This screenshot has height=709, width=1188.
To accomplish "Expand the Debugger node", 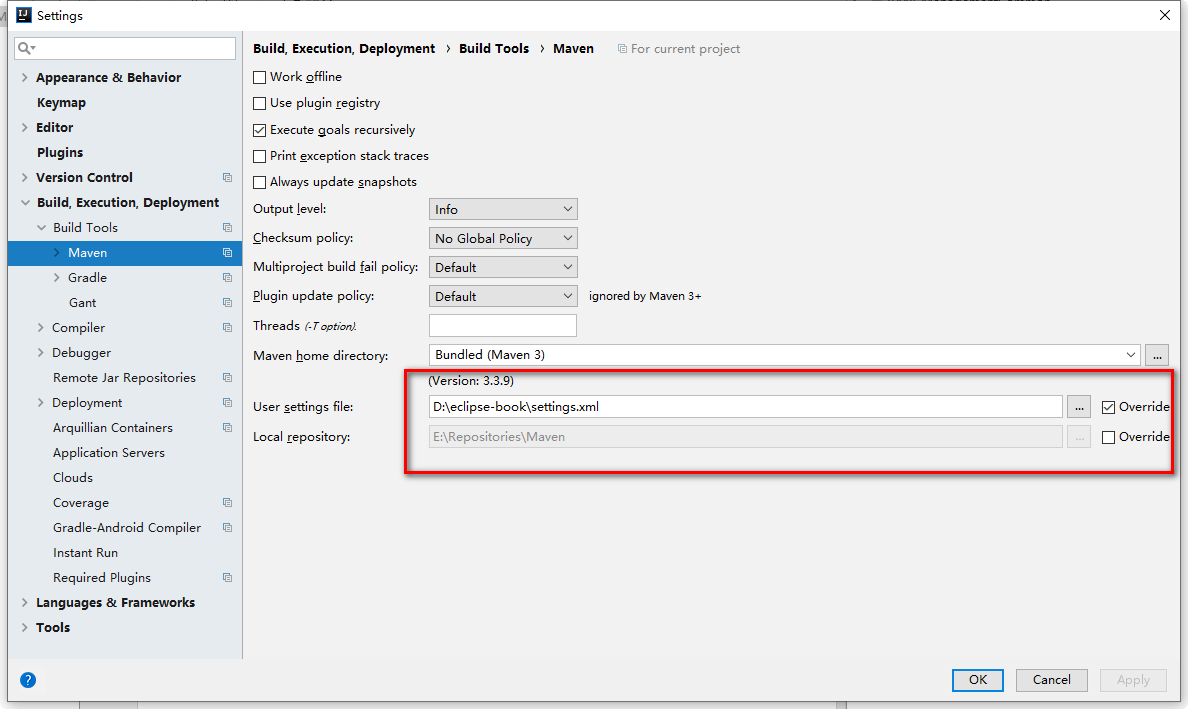I will click(40, 352).
